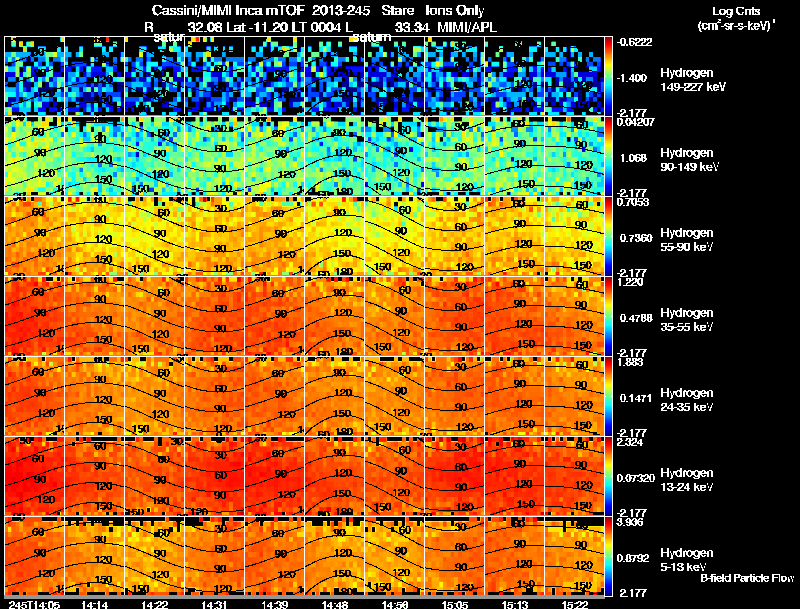Click the '-0.6222' color scale maximum value
Viewport: 800px width, 609px height.
click(634, 42)
